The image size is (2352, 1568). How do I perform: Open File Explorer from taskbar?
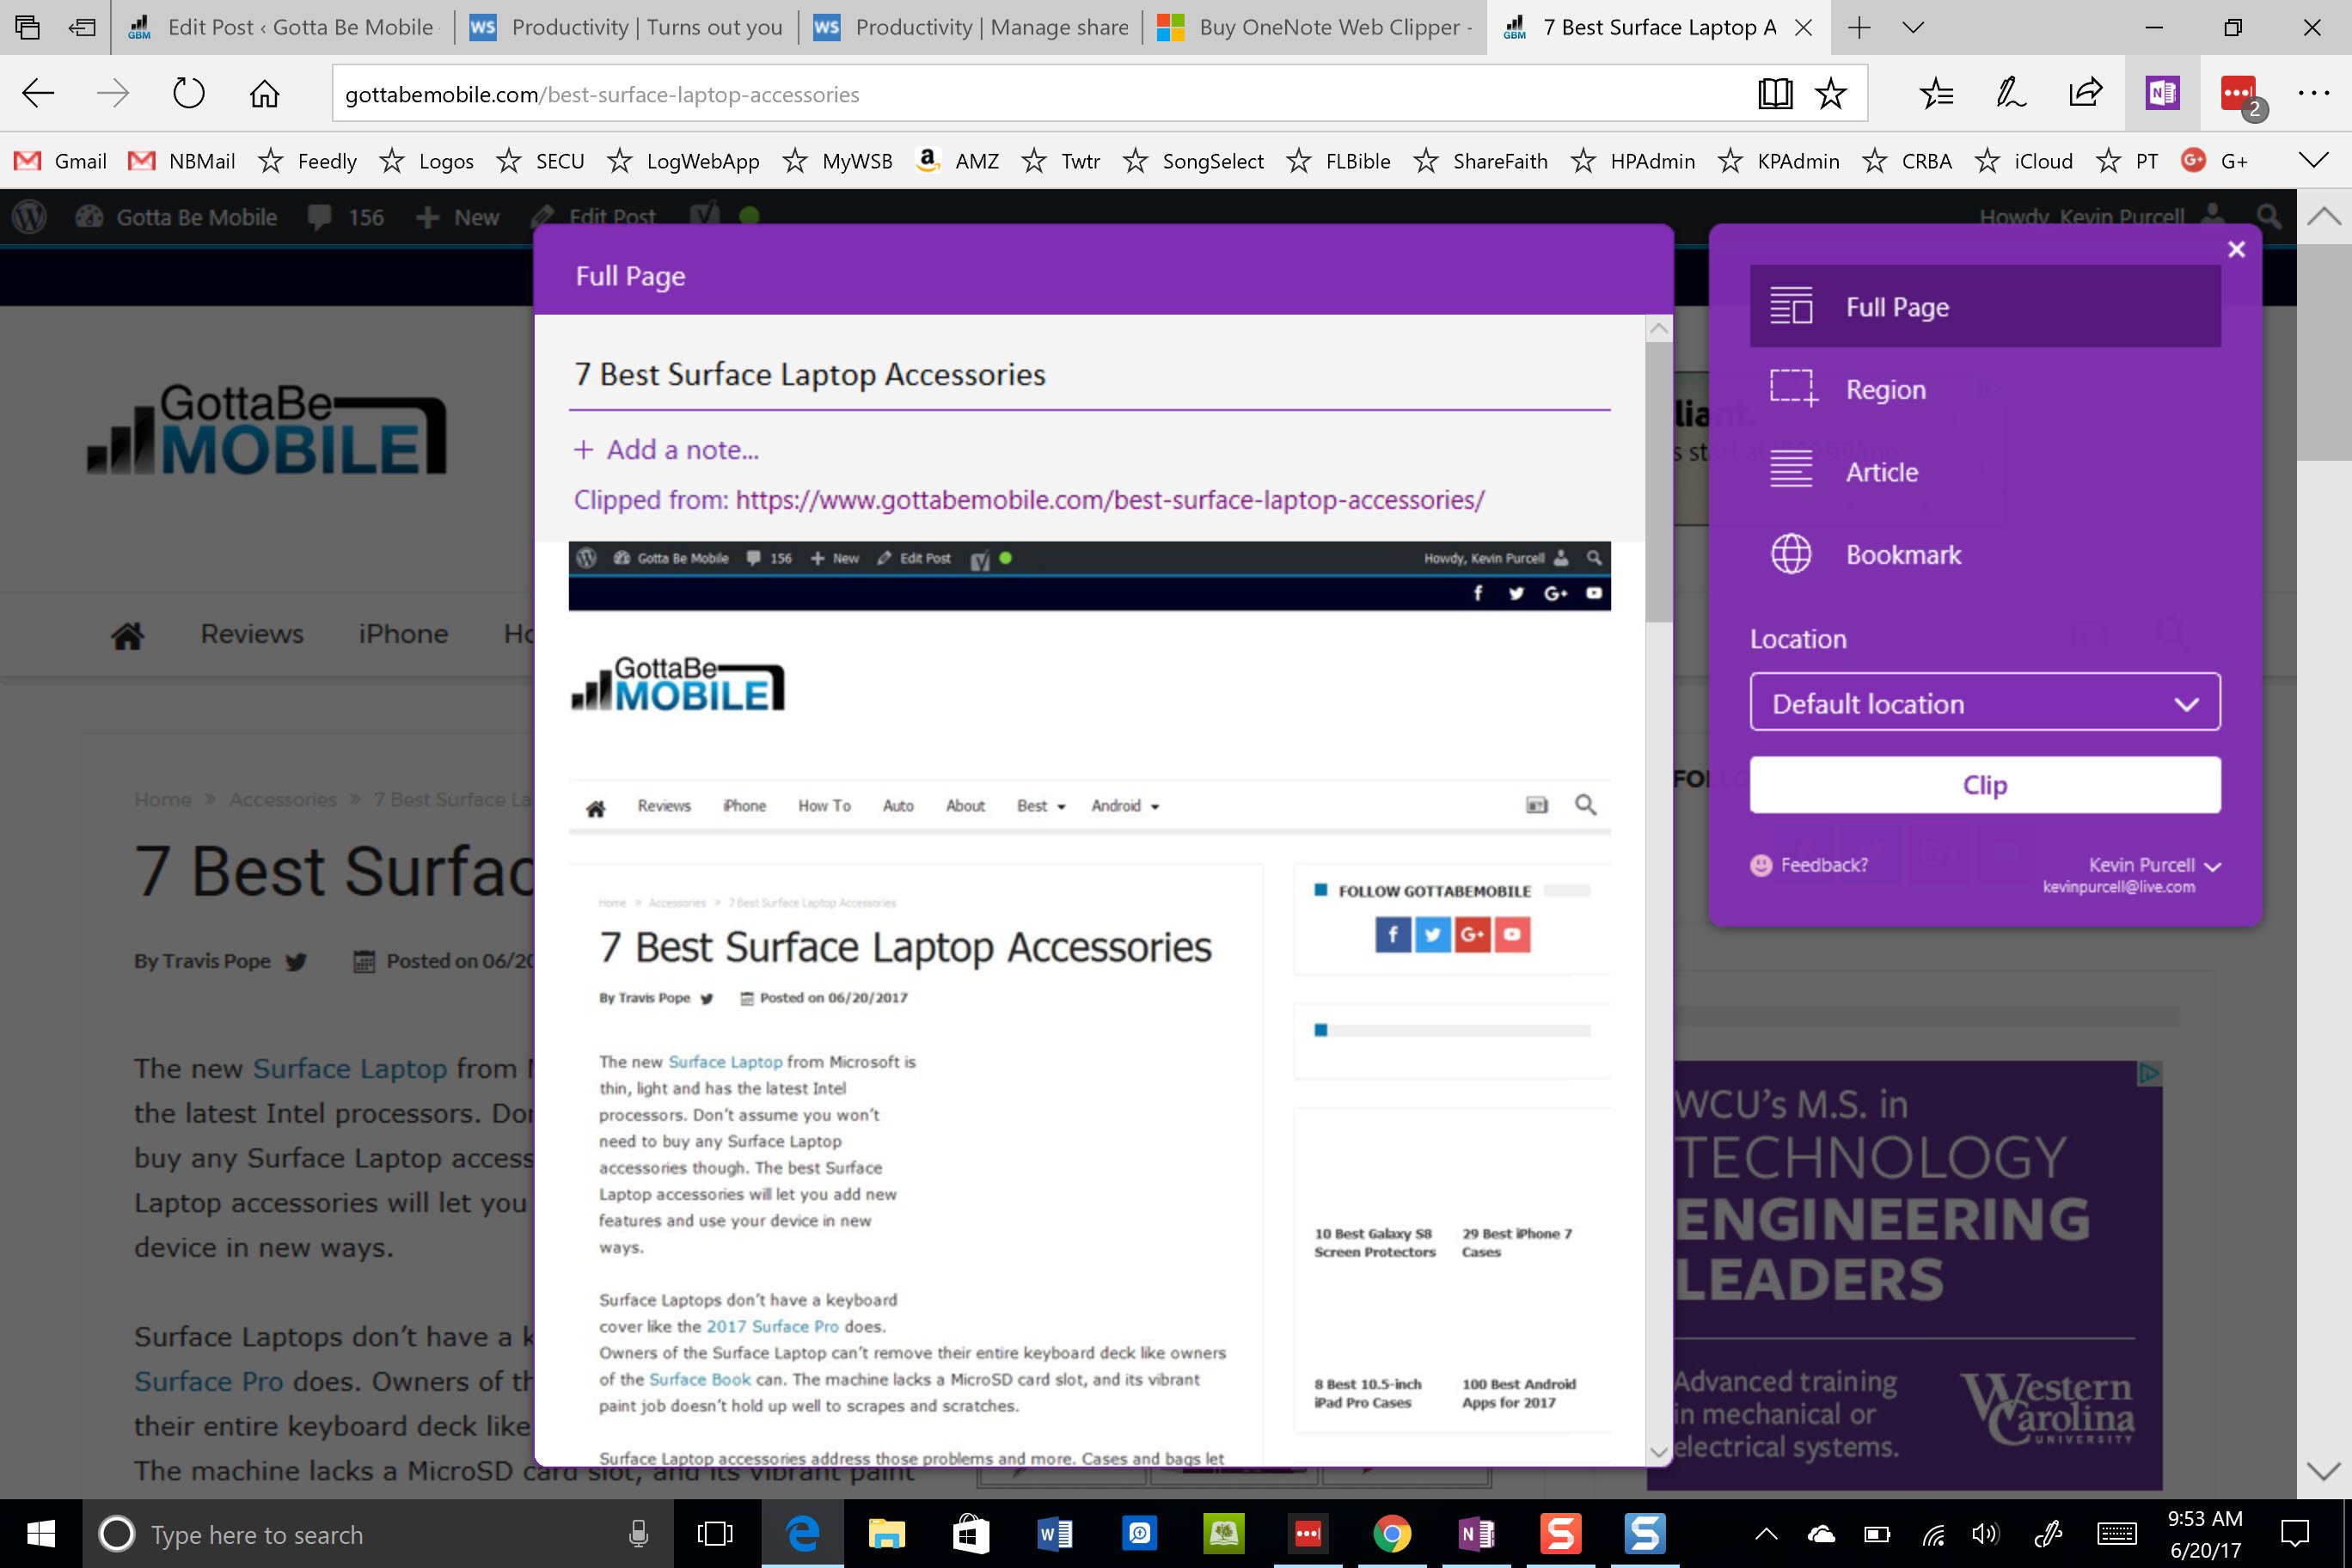(886, 1533)
